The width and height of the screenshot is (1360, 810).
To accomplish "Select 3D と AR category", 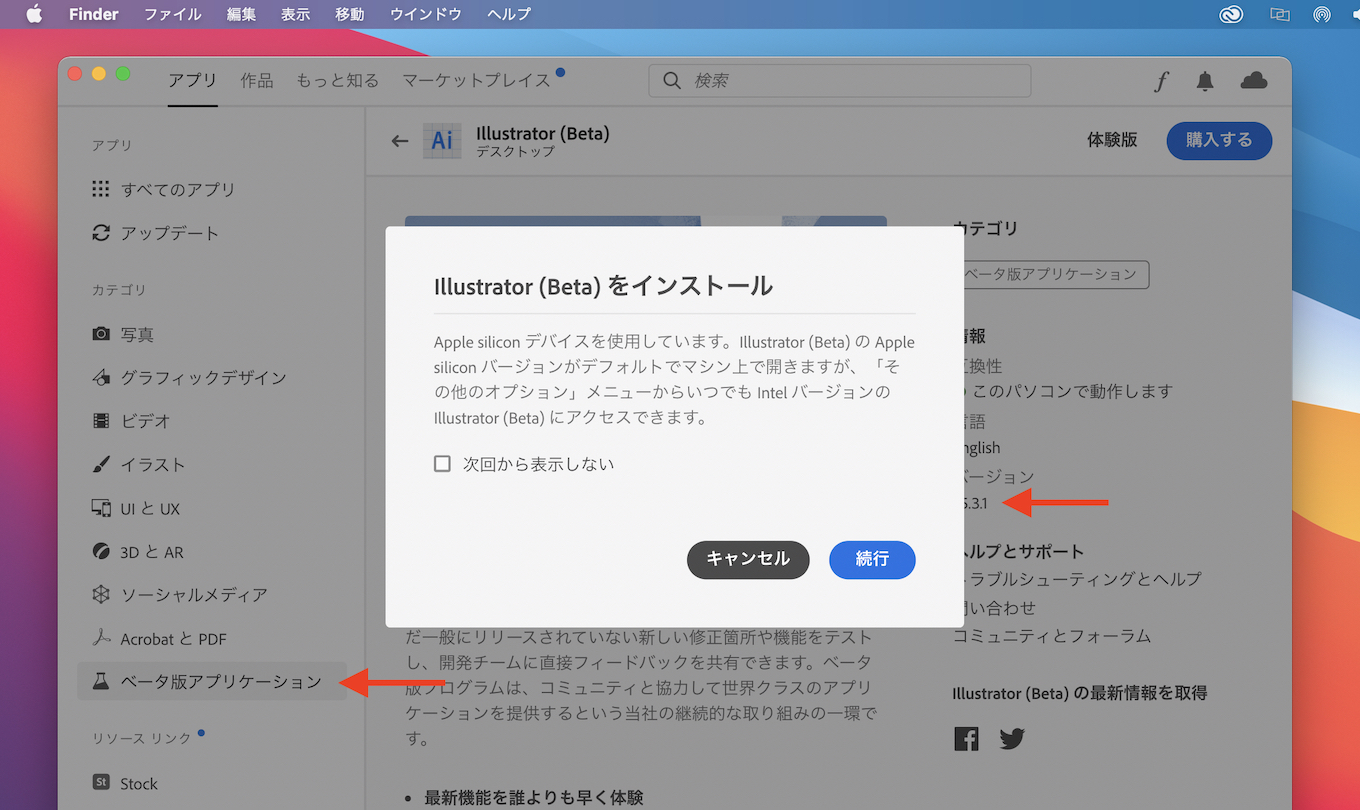I will (x=137, y=552).
